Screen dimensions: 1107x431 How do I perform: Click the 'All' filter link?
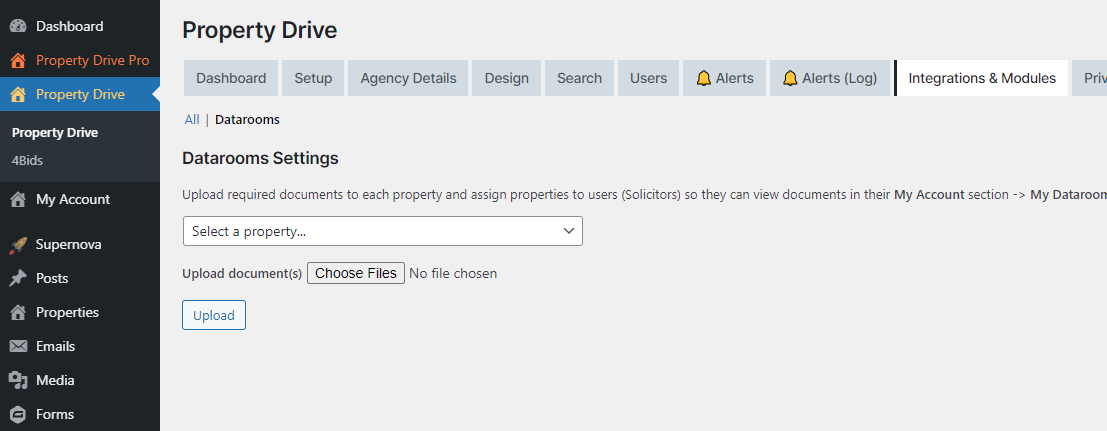click(192, 120)
